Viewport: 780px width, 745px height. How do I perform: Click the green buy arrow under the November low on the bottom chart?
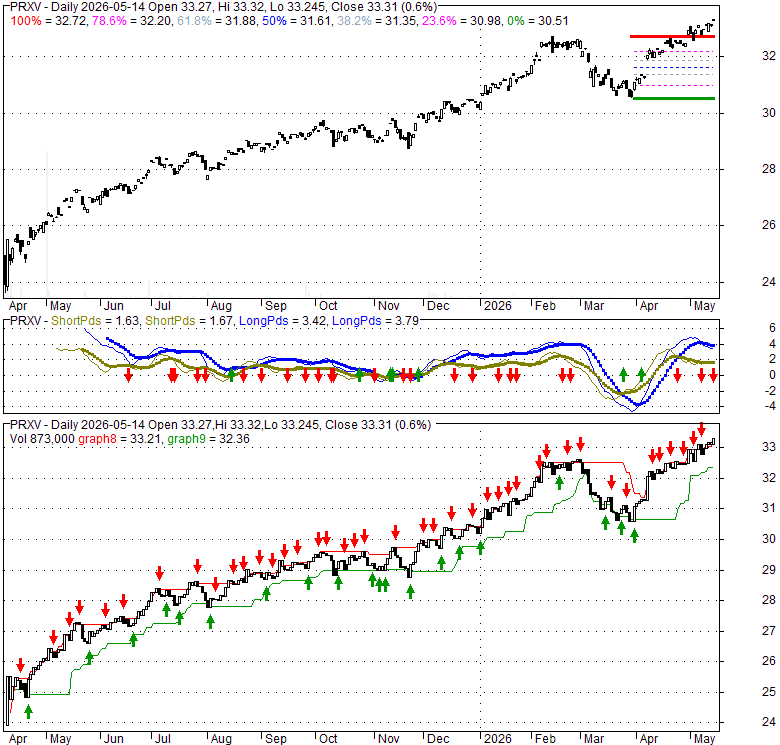[x=410, y=591]
